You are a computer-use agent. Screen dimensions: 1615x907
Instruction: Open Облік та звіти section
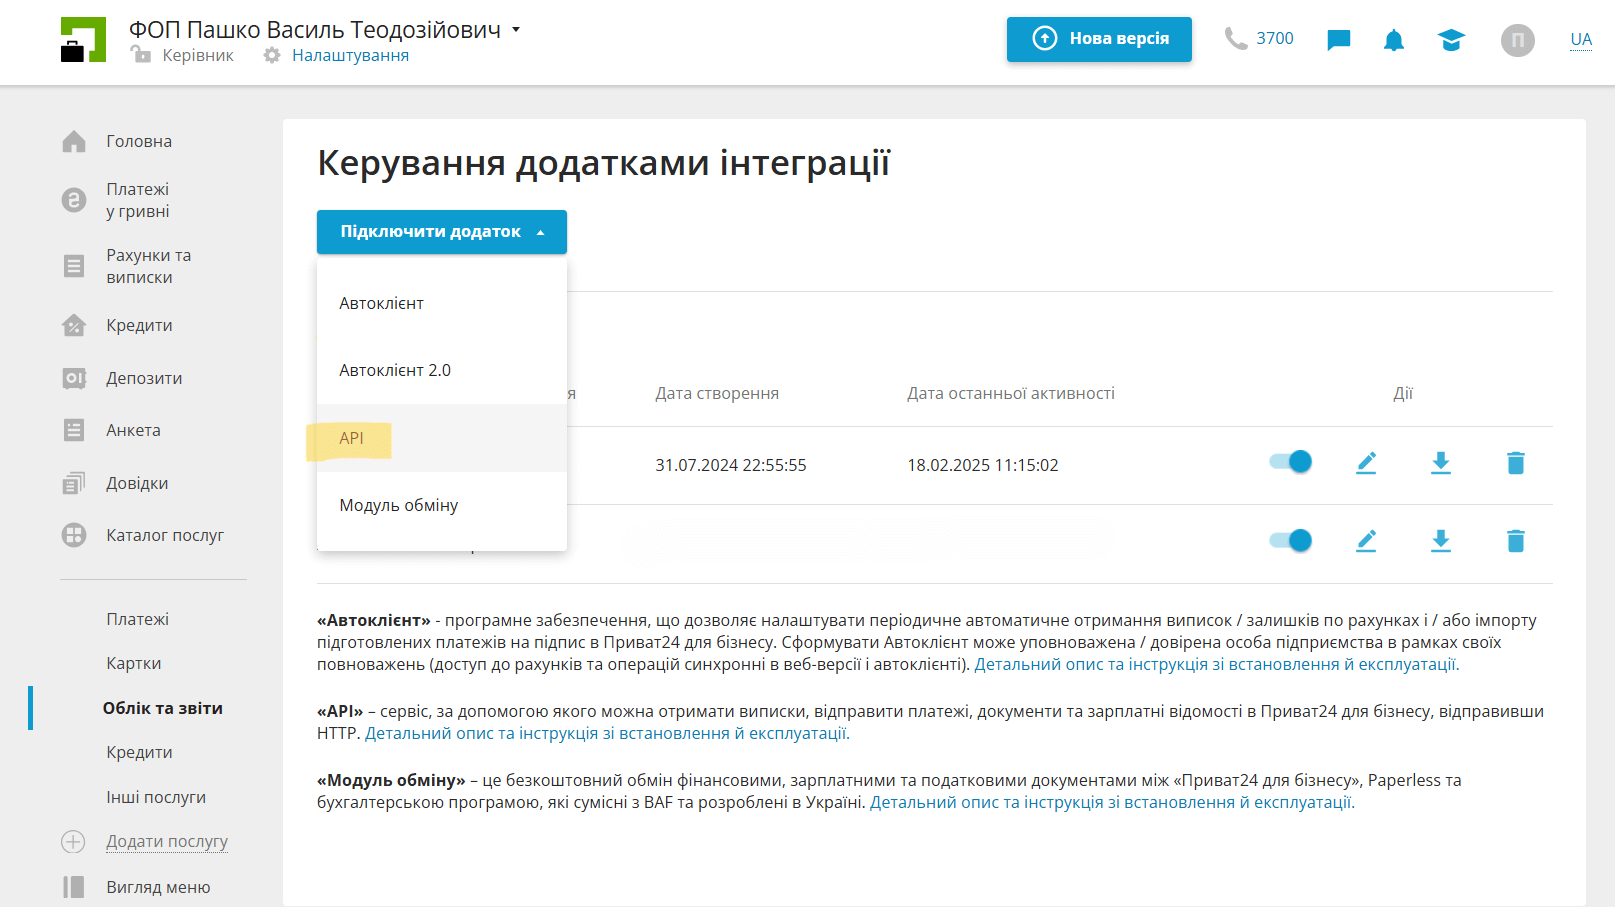click(163, 708)
